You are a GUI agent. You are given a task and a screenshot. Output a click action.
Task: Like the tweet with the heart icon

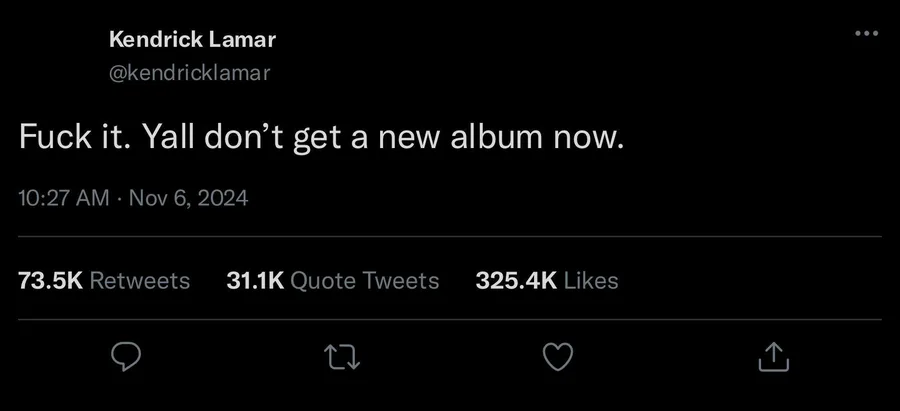(x=557, y=355)
